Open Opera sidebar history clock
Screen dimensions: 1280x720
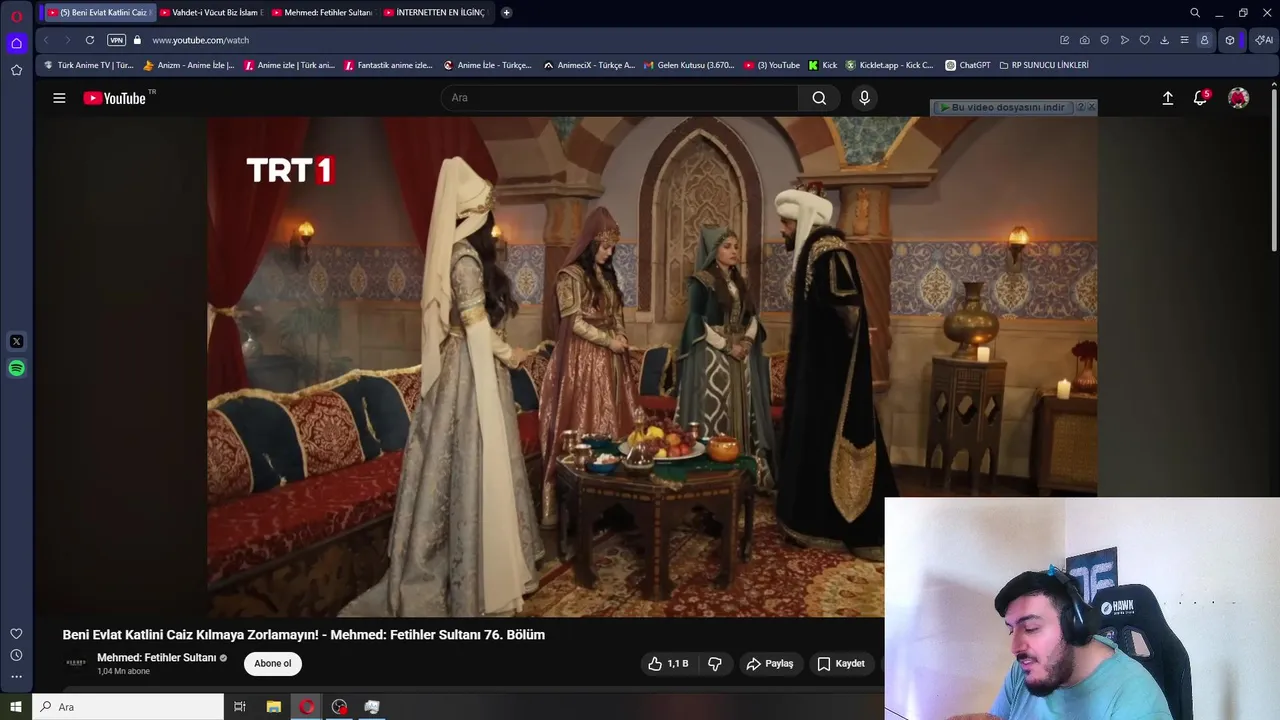(x=16, y=655)
